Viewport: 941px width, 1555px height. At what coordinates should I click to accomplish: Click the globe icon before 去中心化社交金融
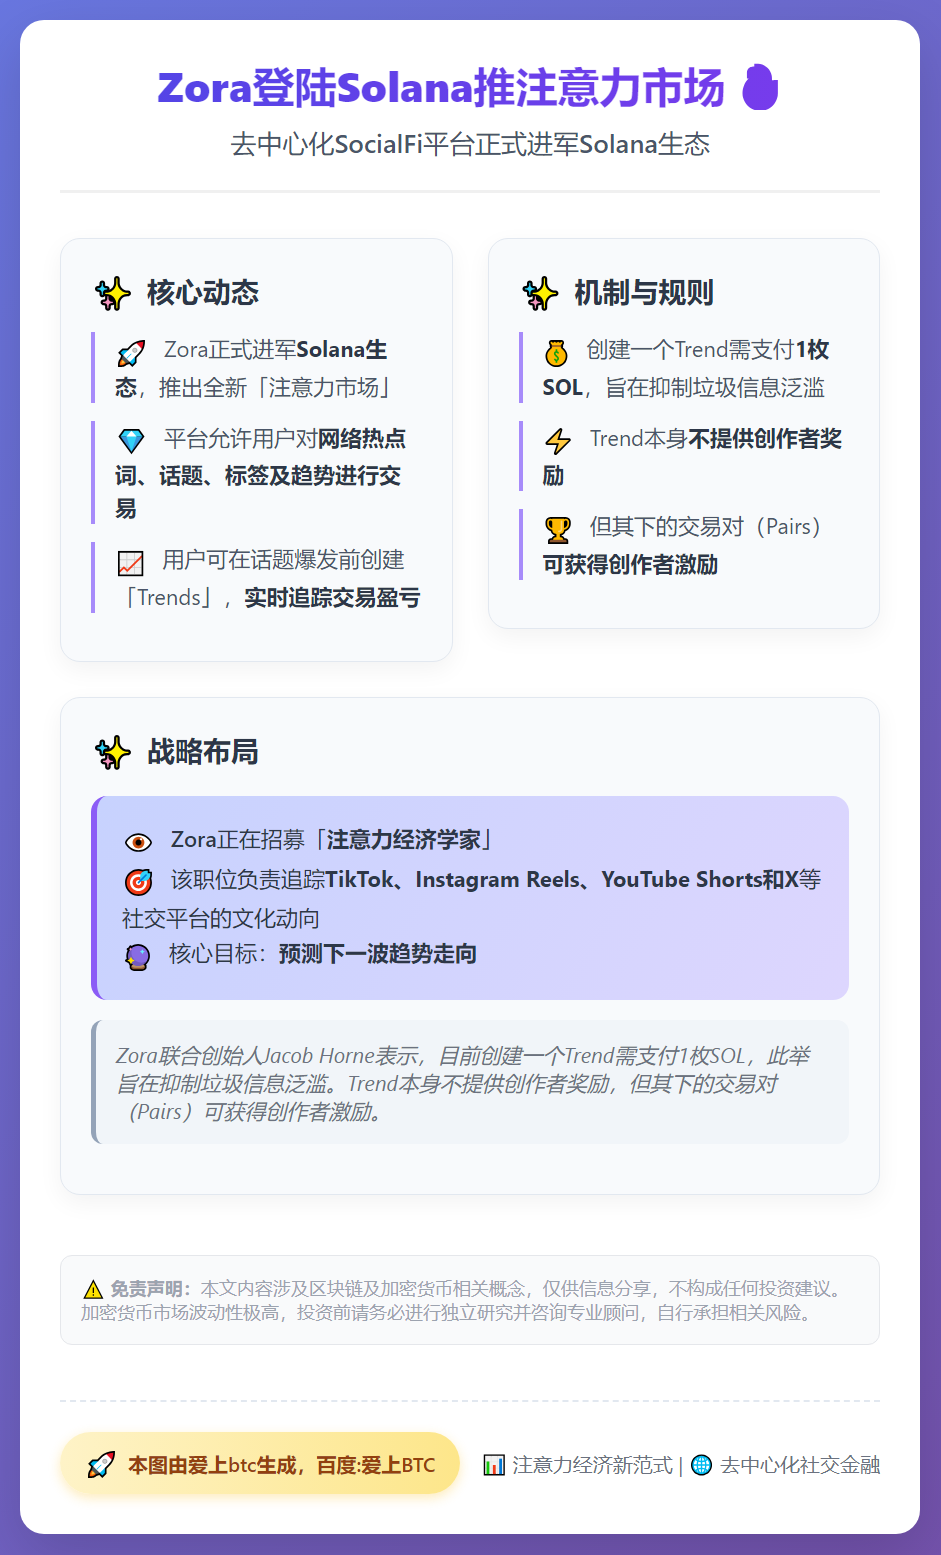pyautogui.click(x=702, y=1465)
